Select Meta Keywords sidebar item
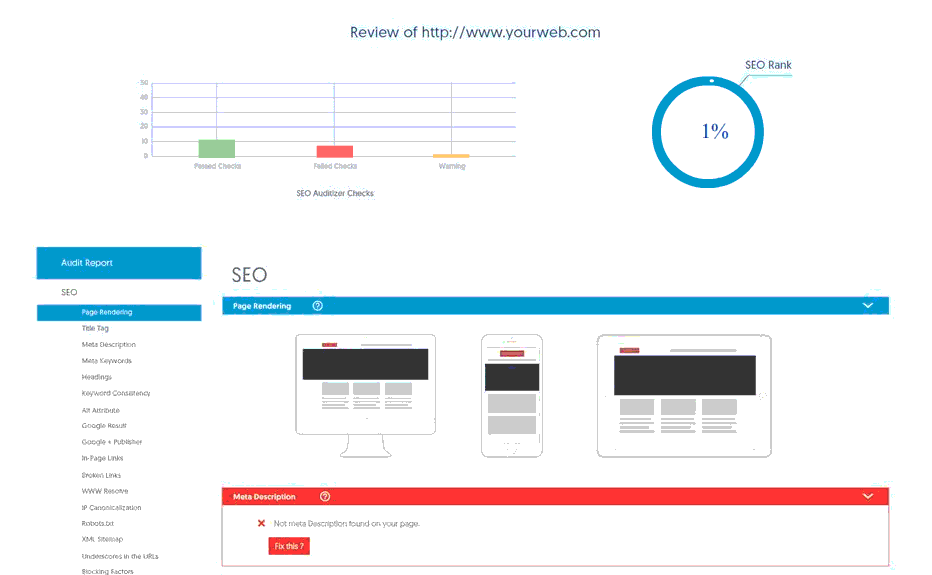 coord(106,361)
